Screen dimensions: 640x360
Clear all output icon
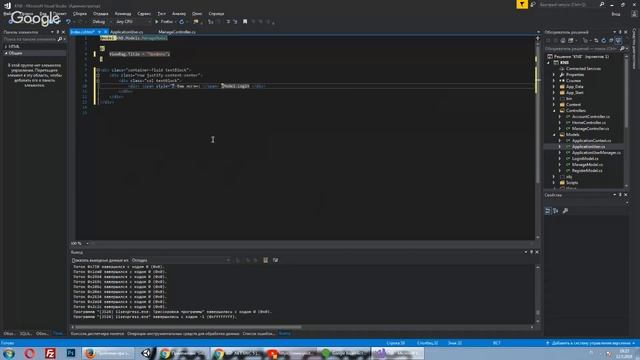tap(265, 260)
